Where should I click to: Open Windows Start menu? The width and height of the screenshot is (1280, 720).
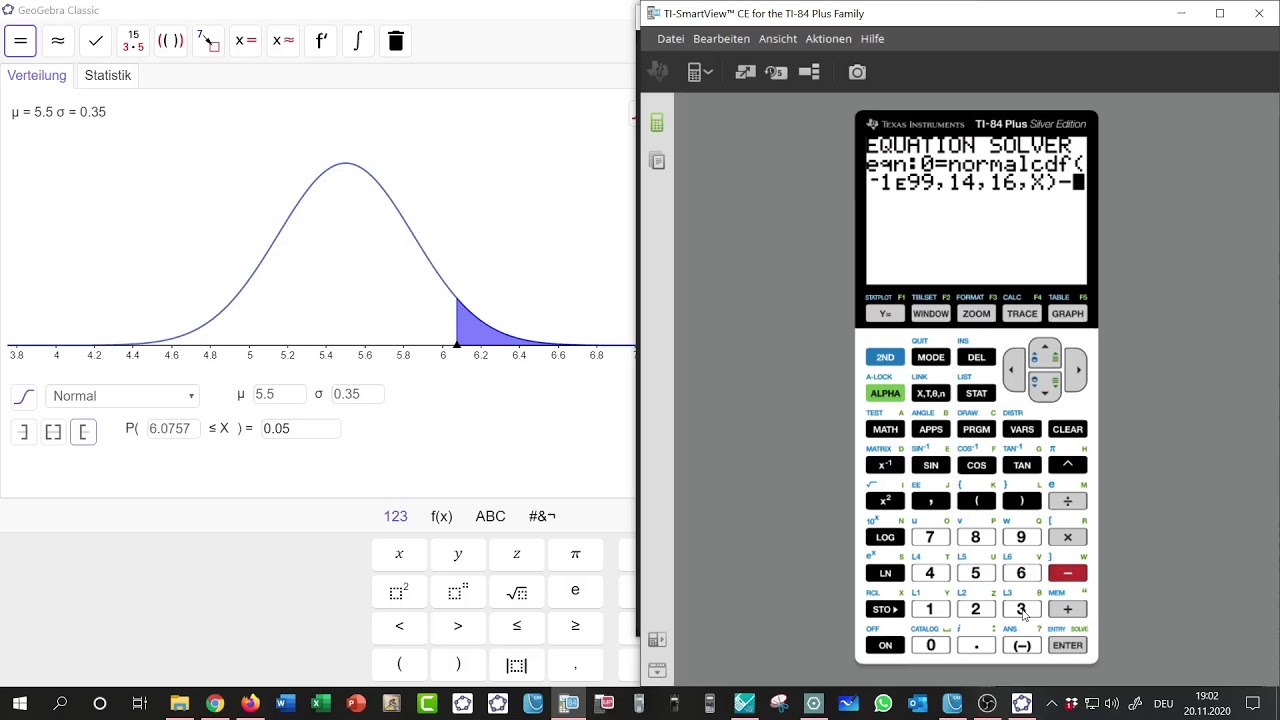click(20, 704)
